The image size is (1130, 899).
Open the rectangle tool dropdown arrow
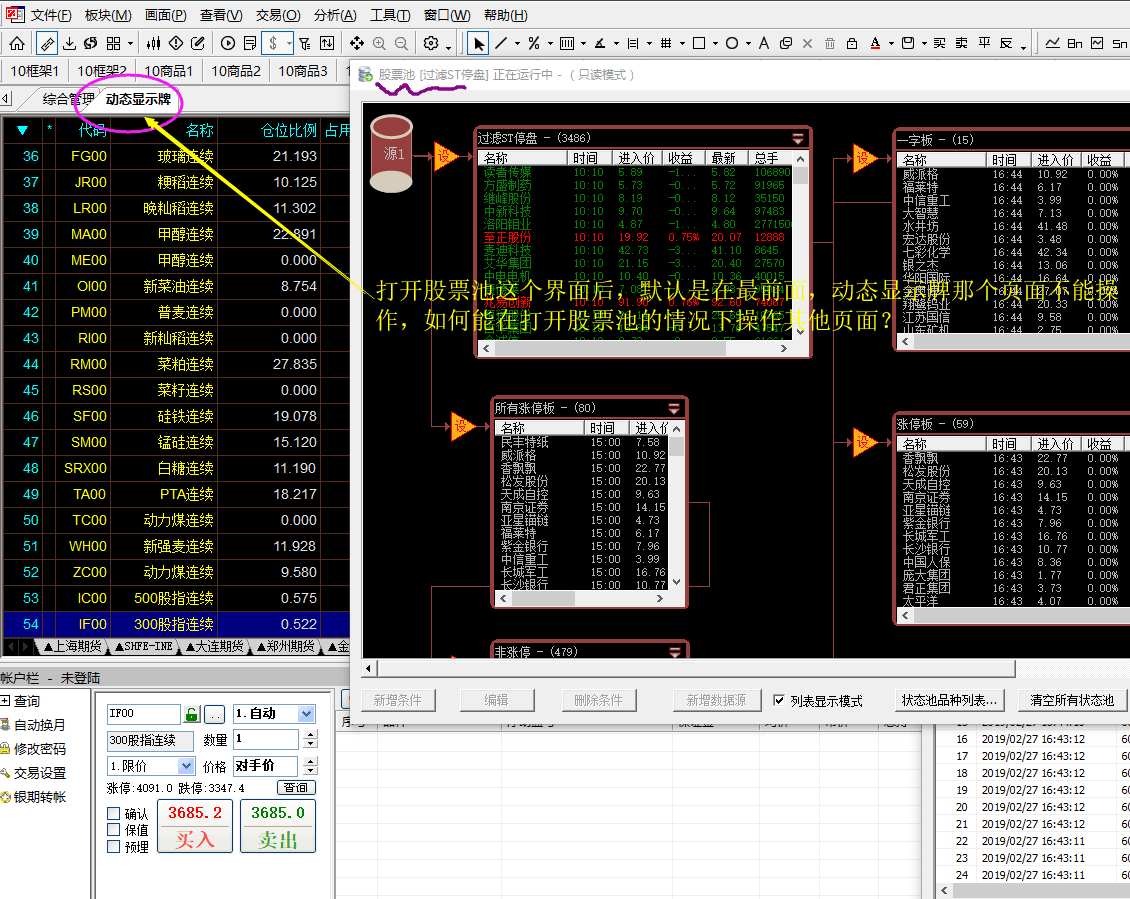tap(715, 44)
